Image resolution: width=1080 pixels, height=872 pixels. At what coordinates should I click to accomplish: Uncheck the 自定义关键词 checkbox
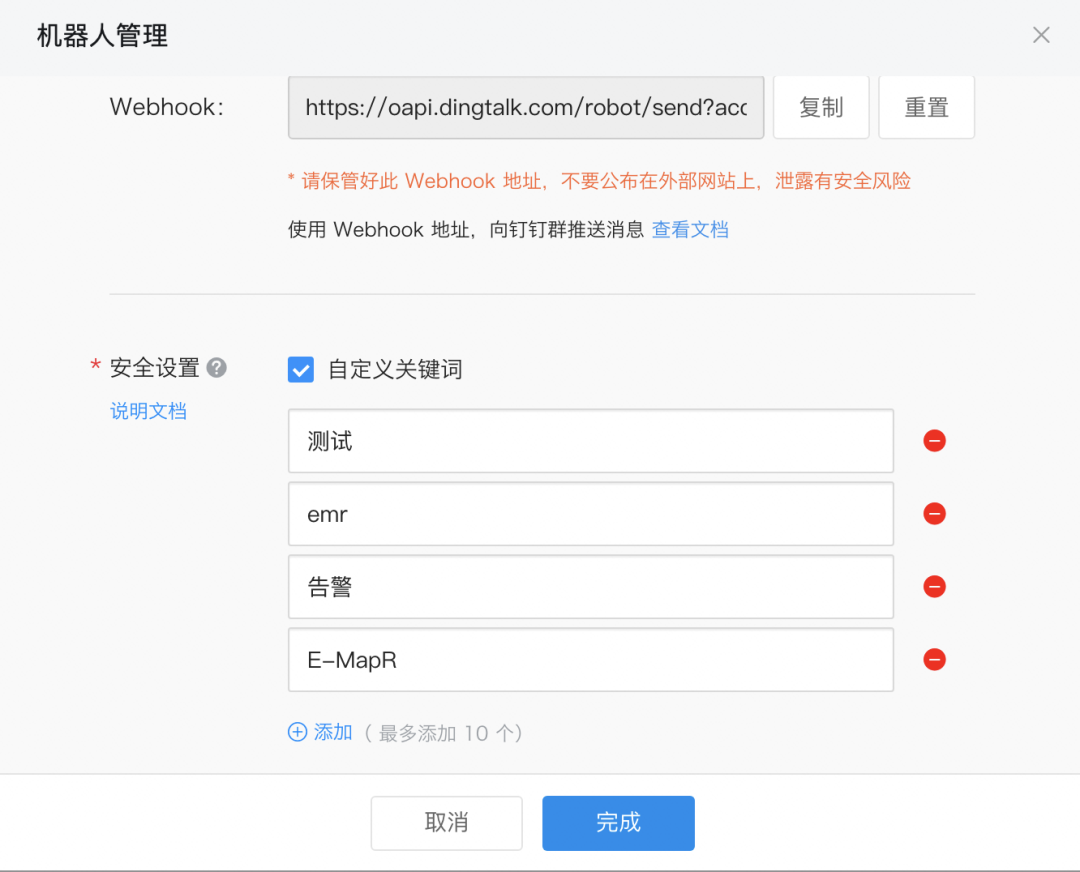pyautogui.click(x=301, y=370)
